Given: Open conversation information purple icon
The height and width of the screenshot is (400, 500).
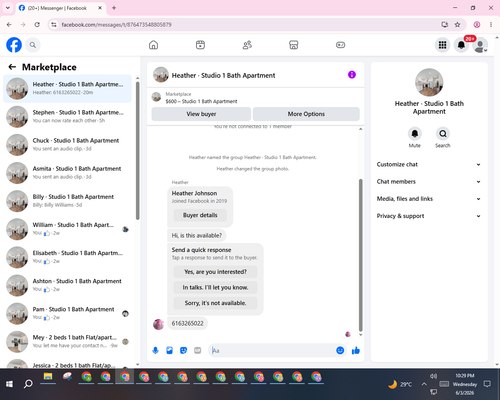Looking at the screenshot, I should pyautogui.click(x=352, y=75).
